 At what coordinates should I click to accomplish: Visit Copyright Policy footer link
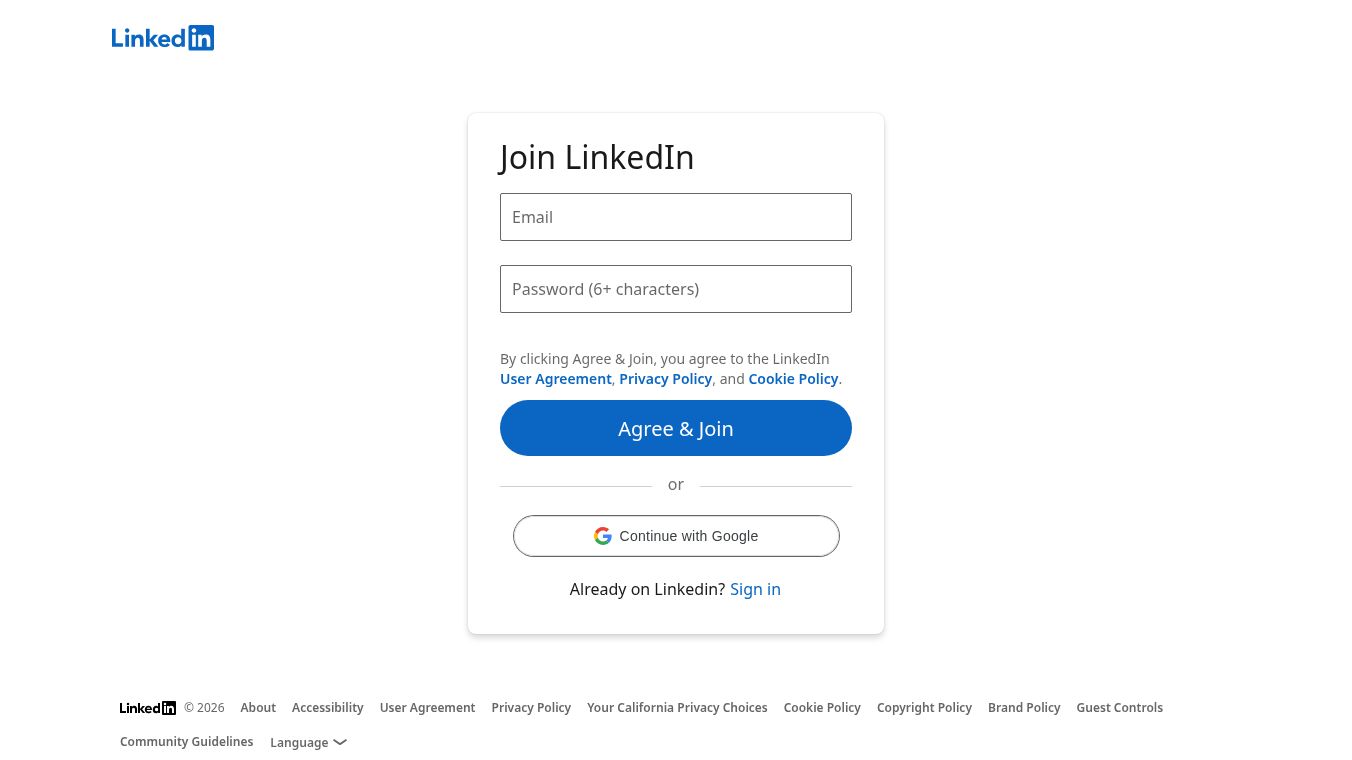(924, 708)
